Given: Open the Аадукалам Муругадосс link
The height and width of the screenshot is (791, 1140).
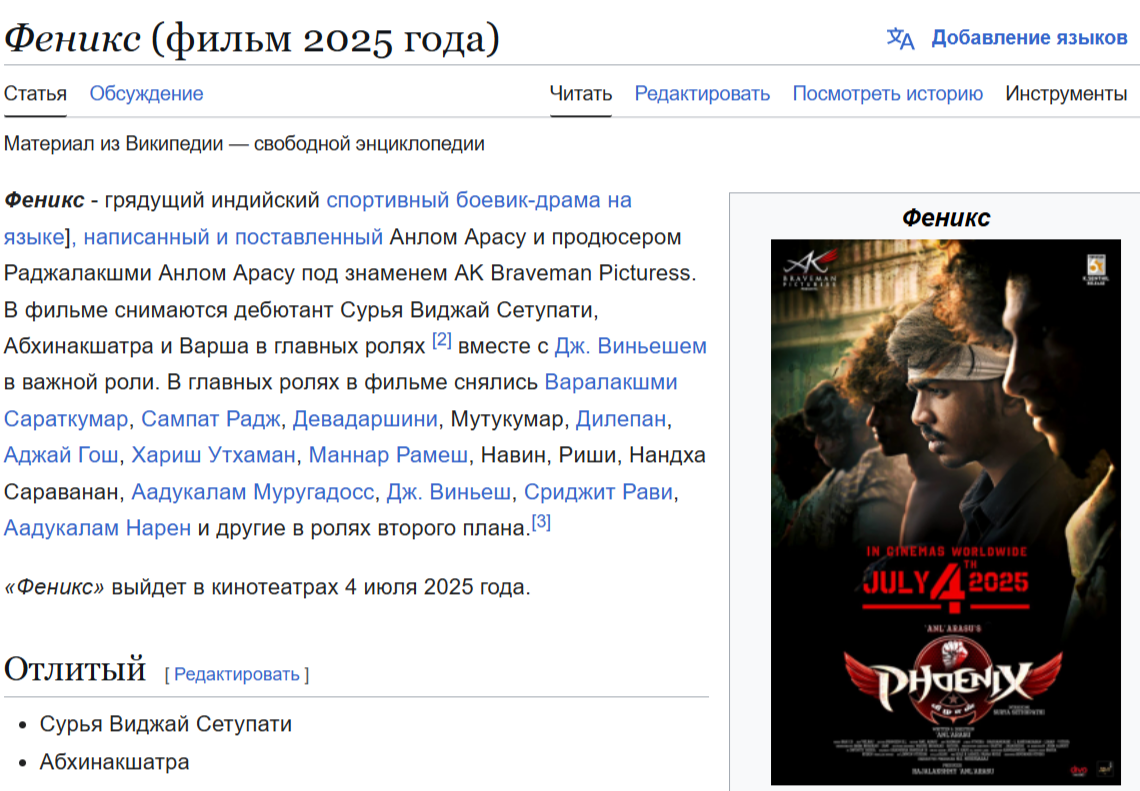Looking at the screenshot, I should (x=252, y=492).
